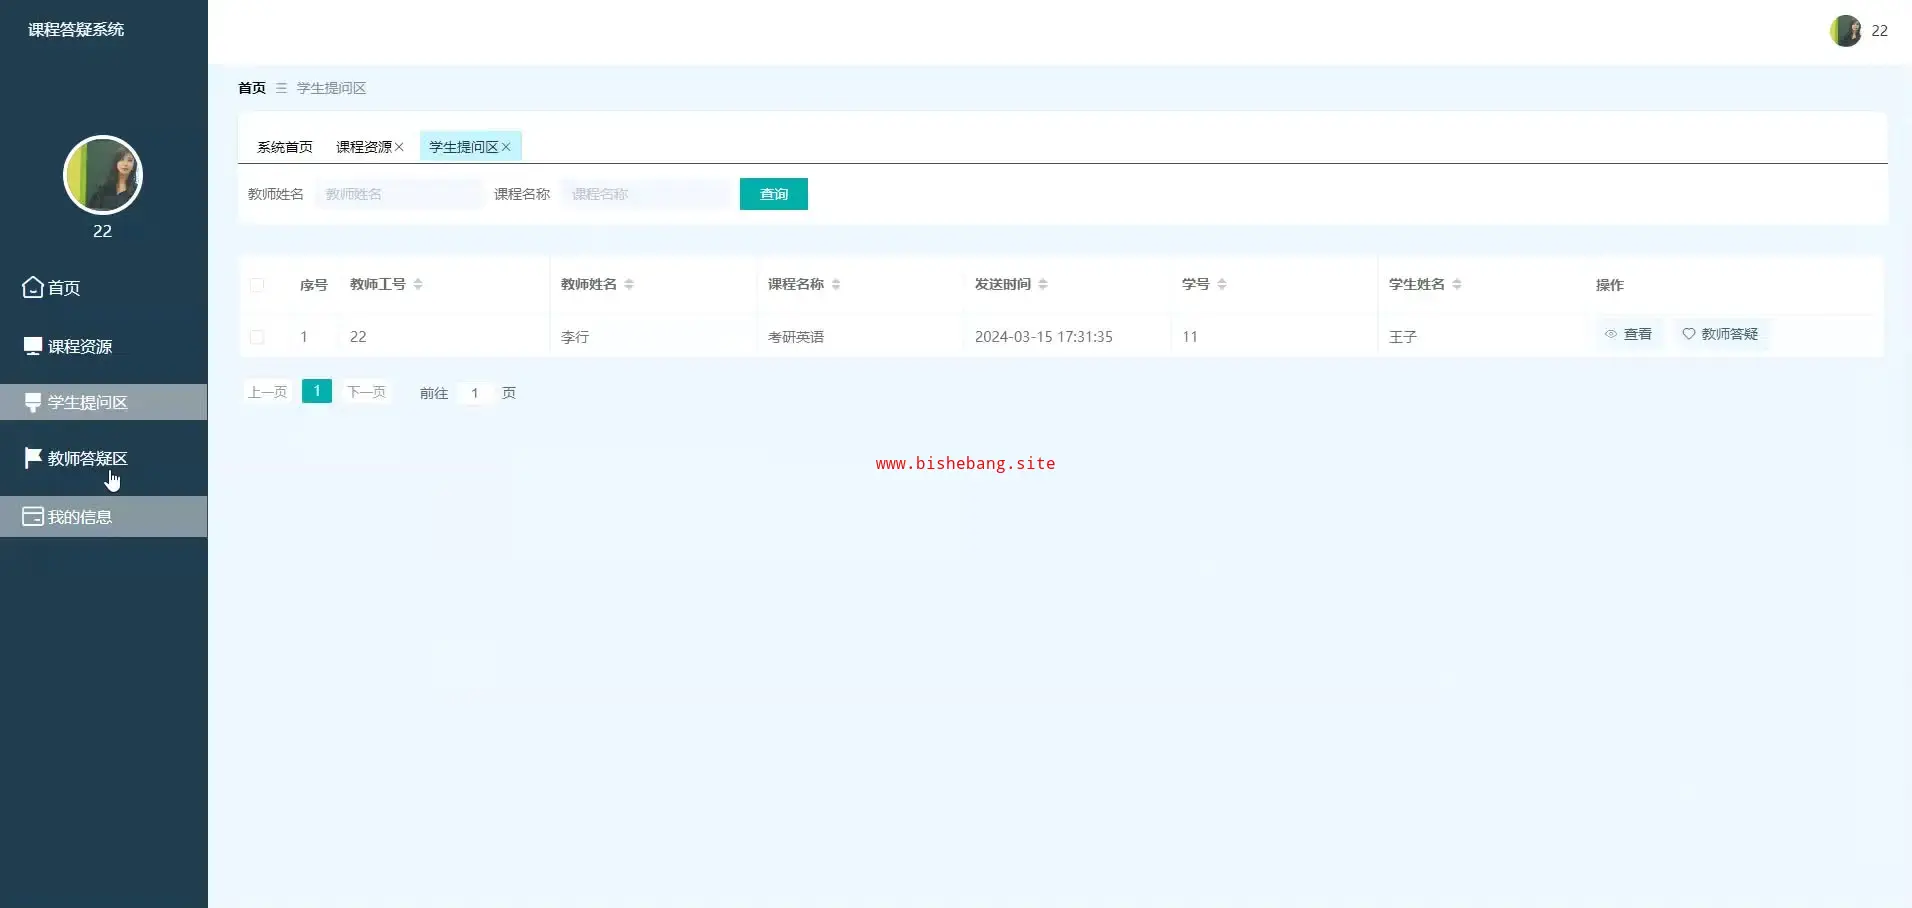Click the breadcrumb separator icon after 首页
This screenshot has width=1912, height=908.
(281, 88)
